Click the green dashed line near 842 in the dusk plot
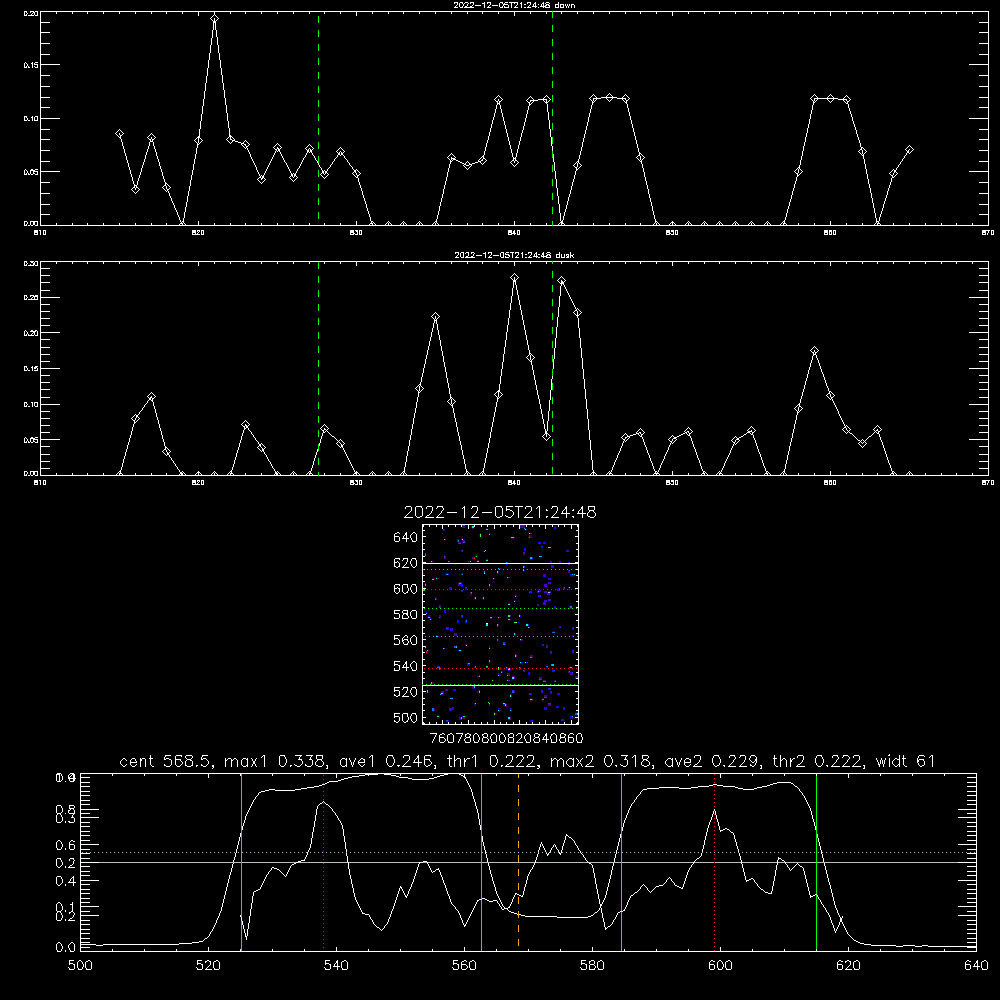 click(552, 368)
